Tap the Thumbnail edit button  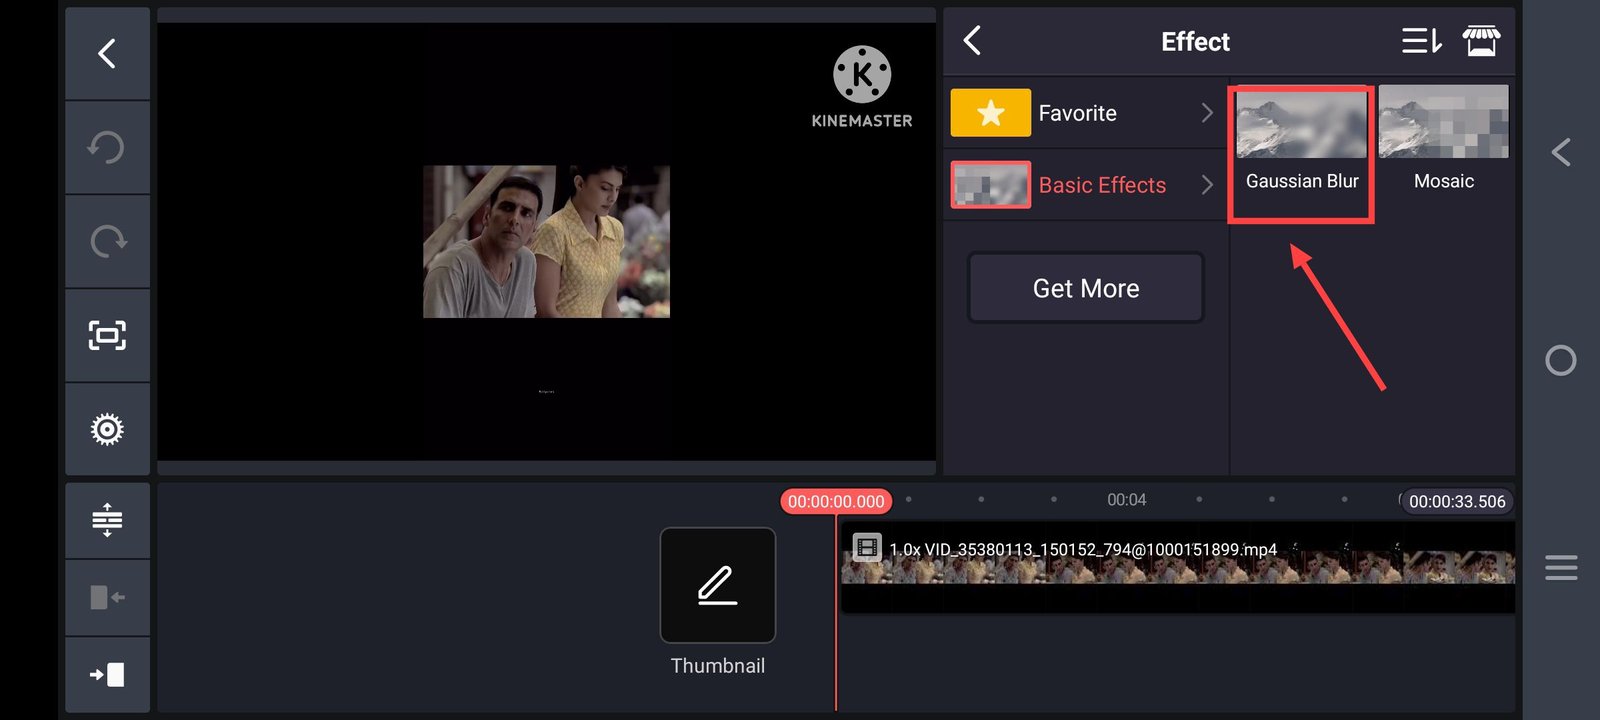tap(717, 586)
